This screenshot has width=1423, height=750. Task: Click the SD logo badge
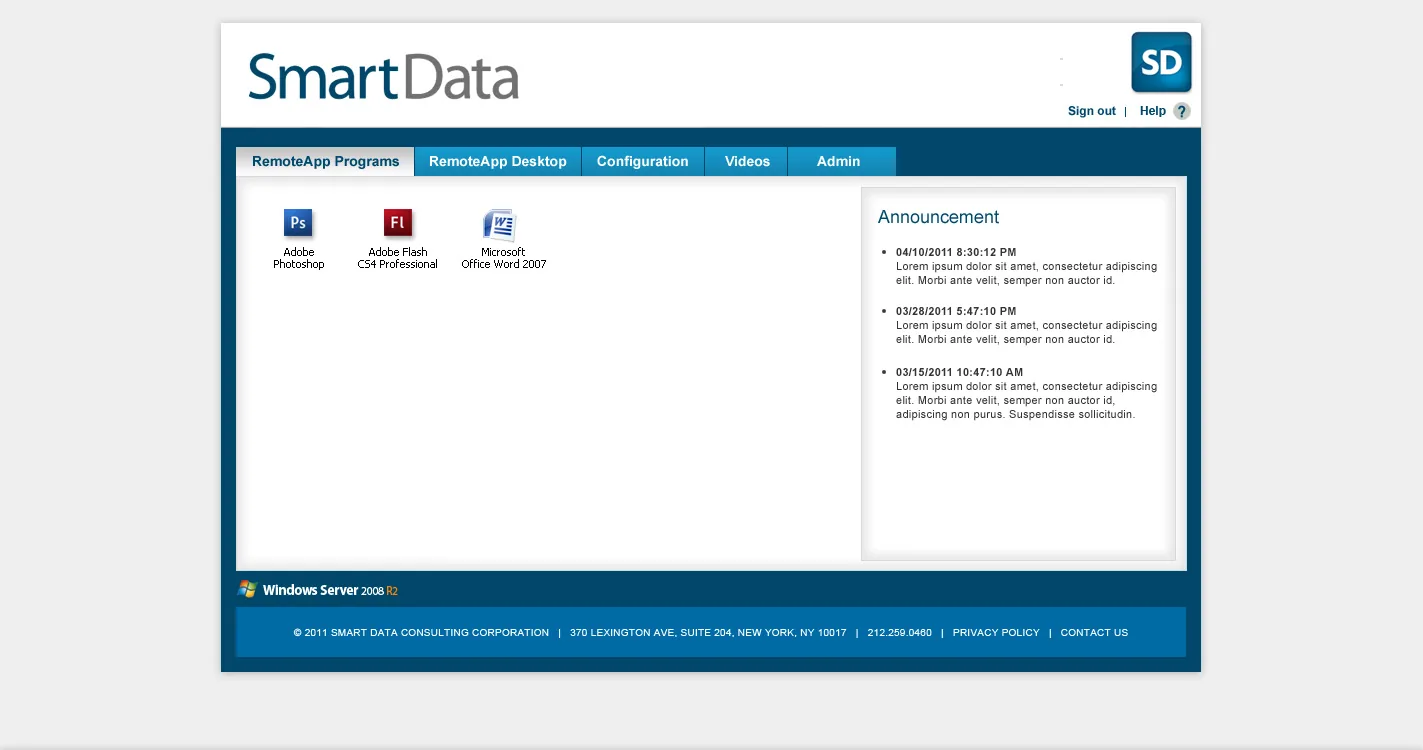1161,62
